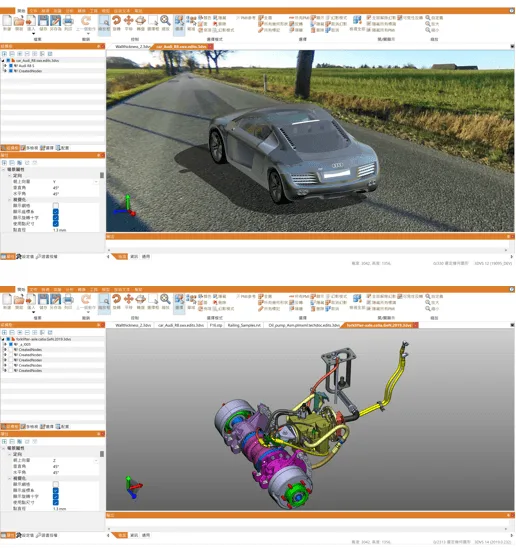Enable the first unchecked grid checkbox in bottom properties
Screen dimensions: 516x551
[x=56, y=484]
